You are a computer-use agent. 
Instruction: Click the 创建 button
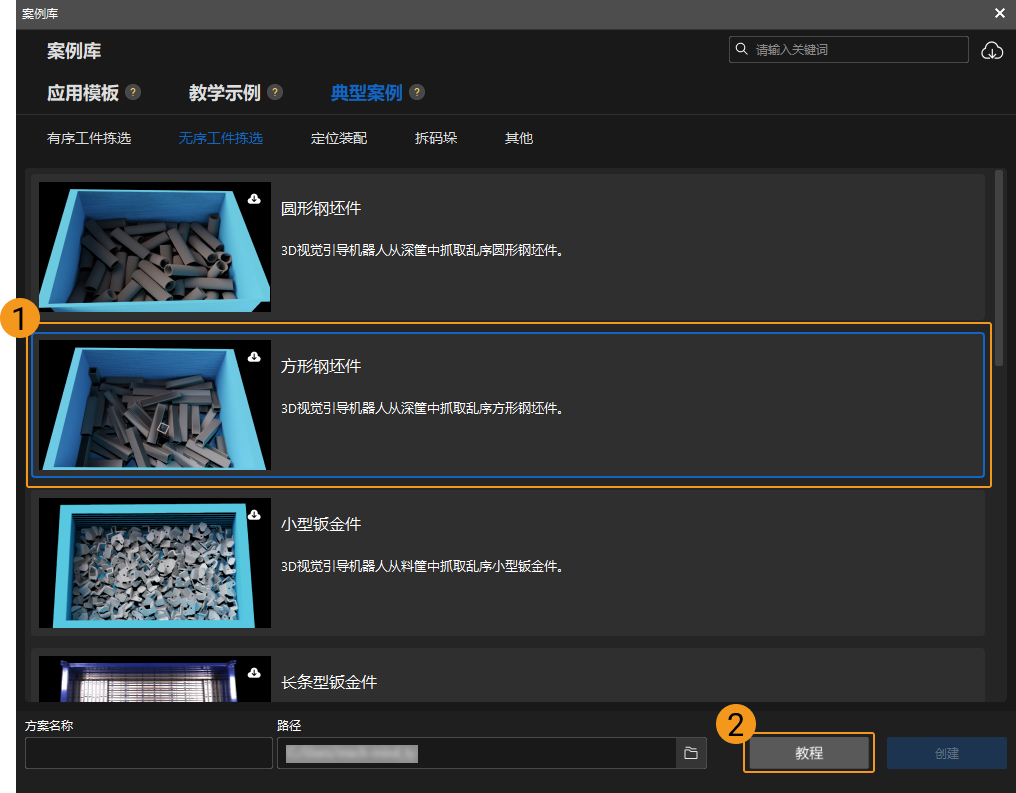point(946,753)
